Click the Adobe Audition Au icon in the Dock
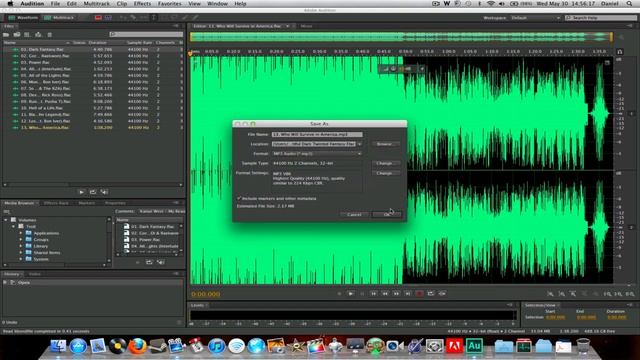The width and height of the screenshot is (640, 360). (474, 346)
